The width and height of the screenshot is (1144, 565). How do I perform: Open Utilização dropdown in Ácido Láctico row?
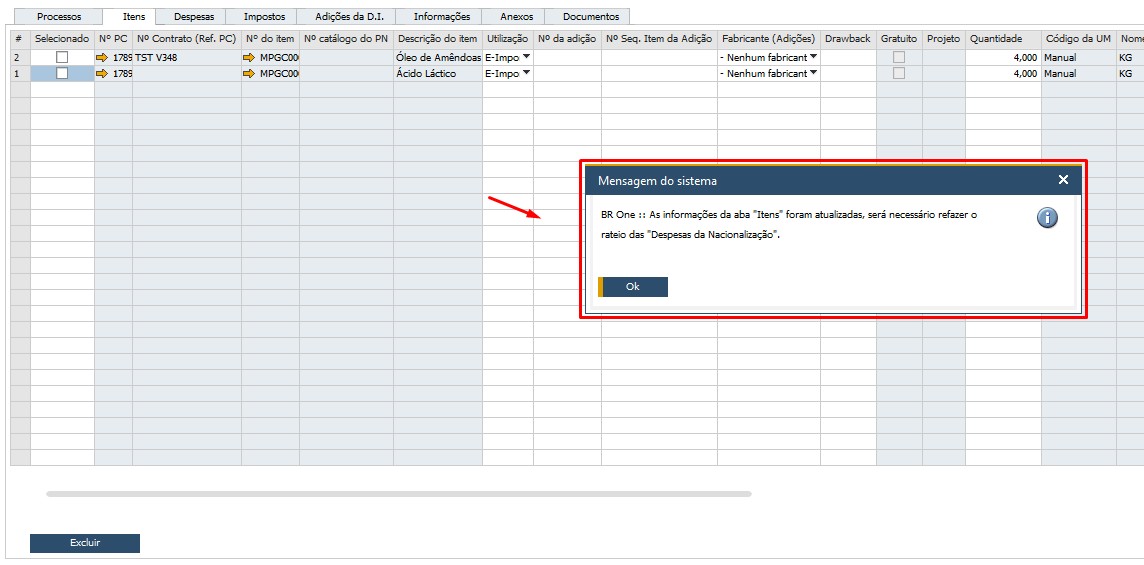[526, 72]
